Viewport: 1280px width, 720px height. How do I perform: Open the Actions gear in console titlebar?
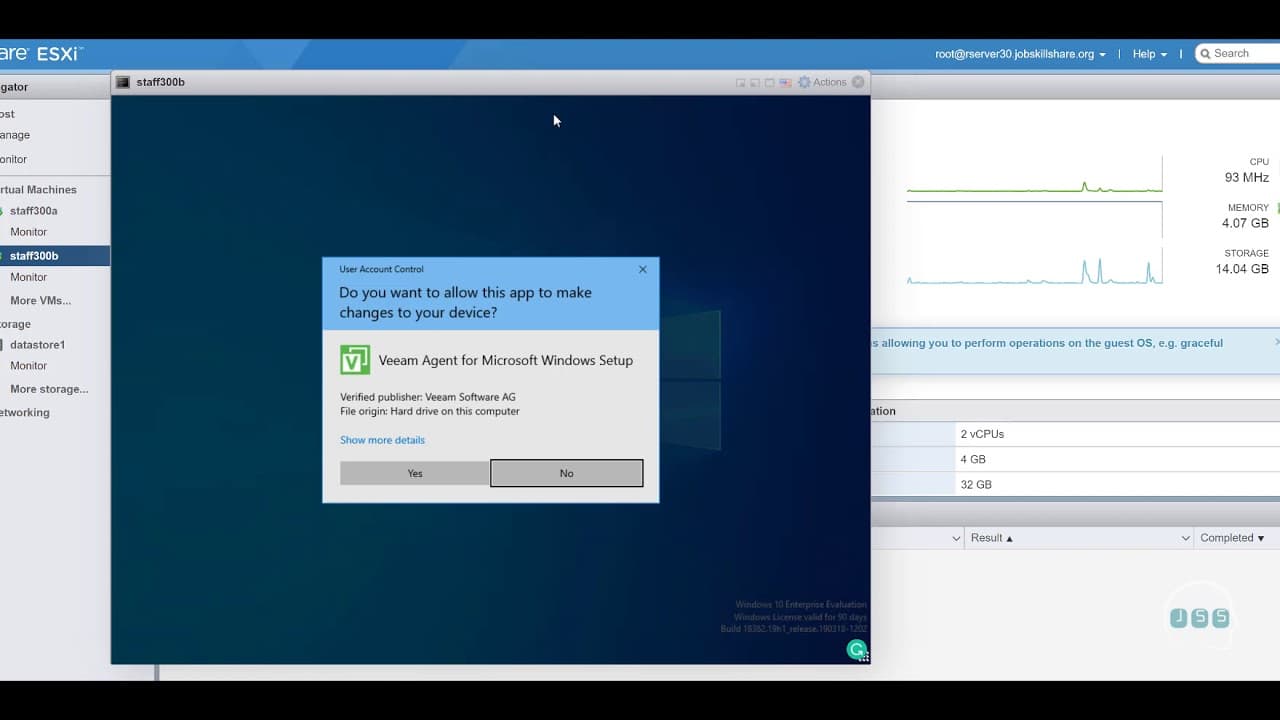[x=804, y=82]
